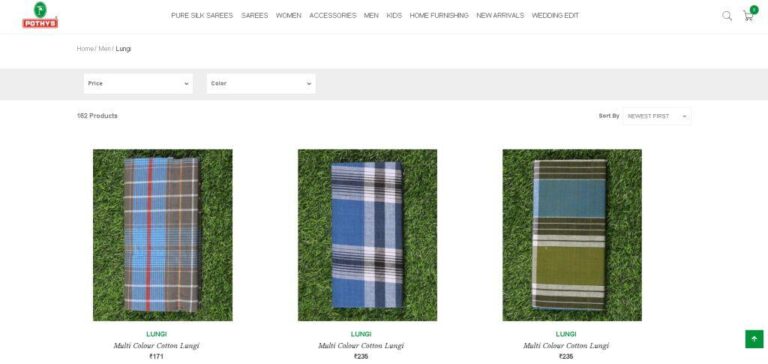
Task: Open the blue and grey checked lungi thumbnail
Action: point(163,235)
